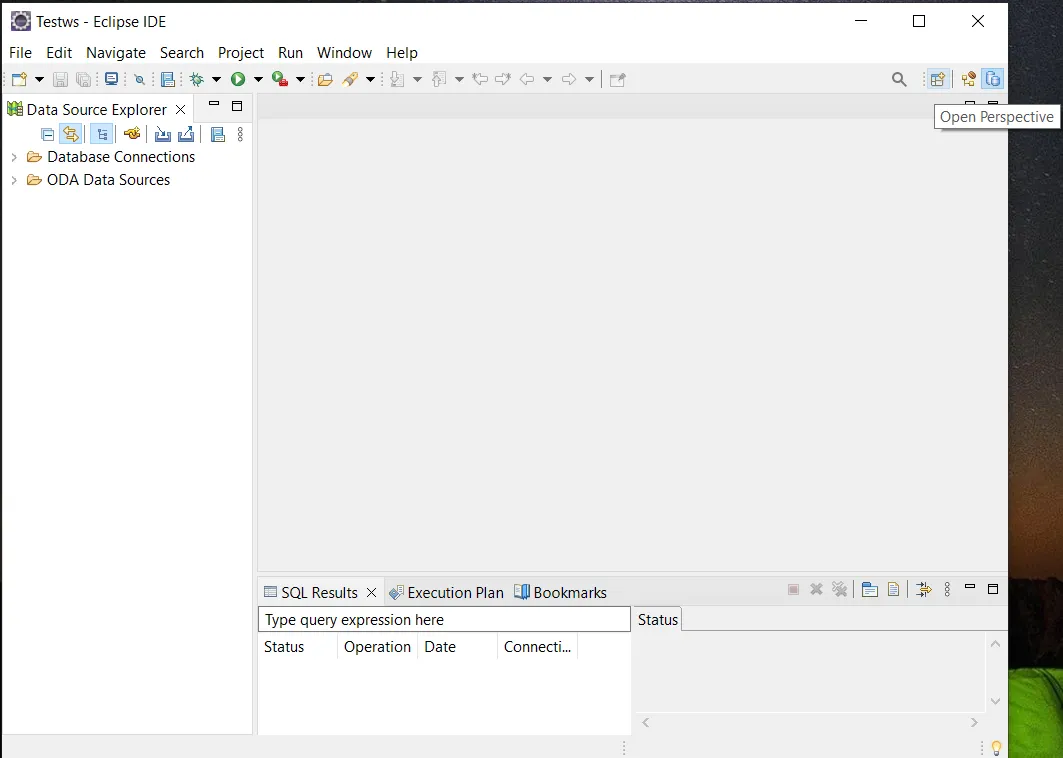
Task: Click the Import connection profiles icon
Action: coord(163,134)
